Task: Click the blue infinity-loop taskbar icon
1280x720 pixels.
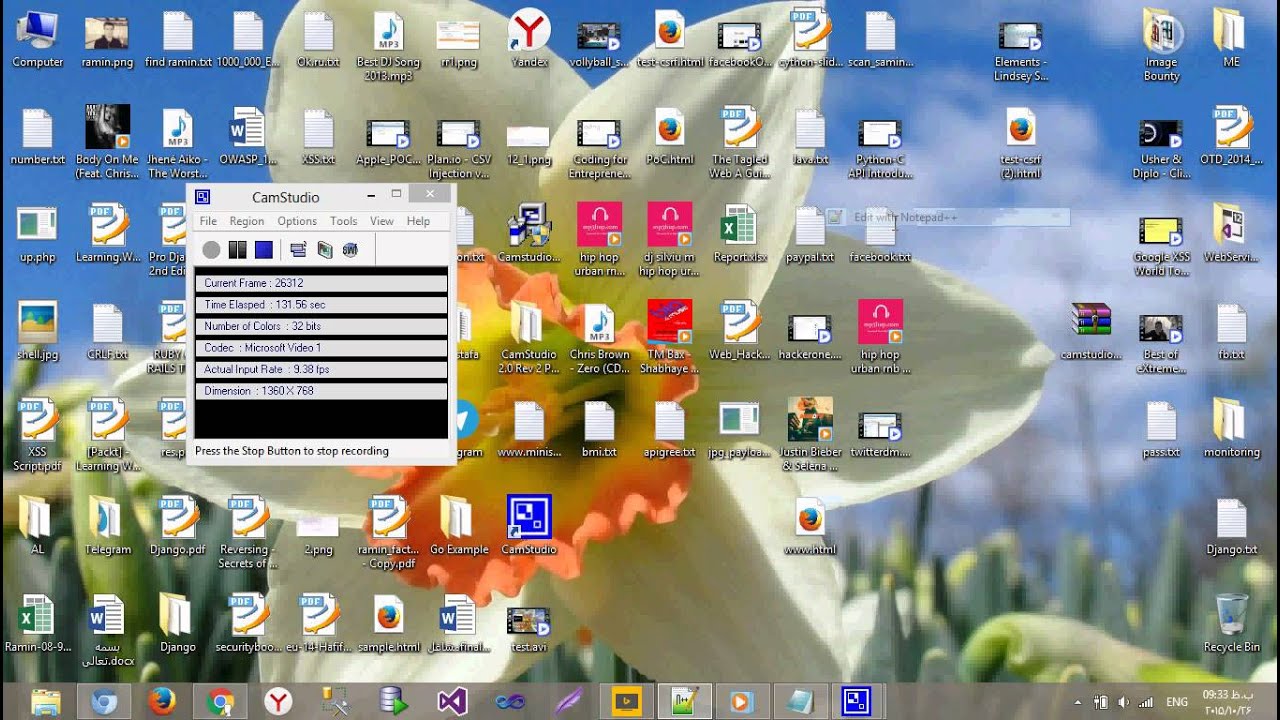Action: coord(510,702)
